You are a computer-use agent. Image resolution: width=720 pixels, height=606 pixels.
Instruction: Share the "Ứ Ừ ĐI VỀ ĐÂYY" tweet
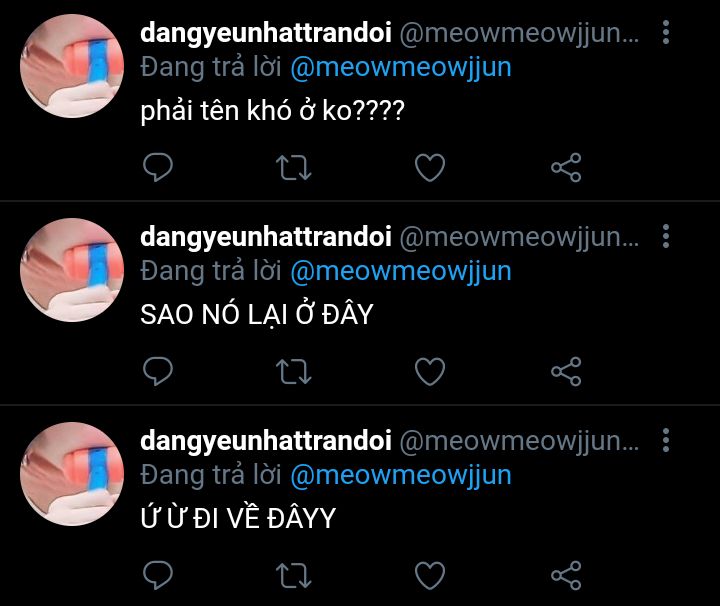566,575
